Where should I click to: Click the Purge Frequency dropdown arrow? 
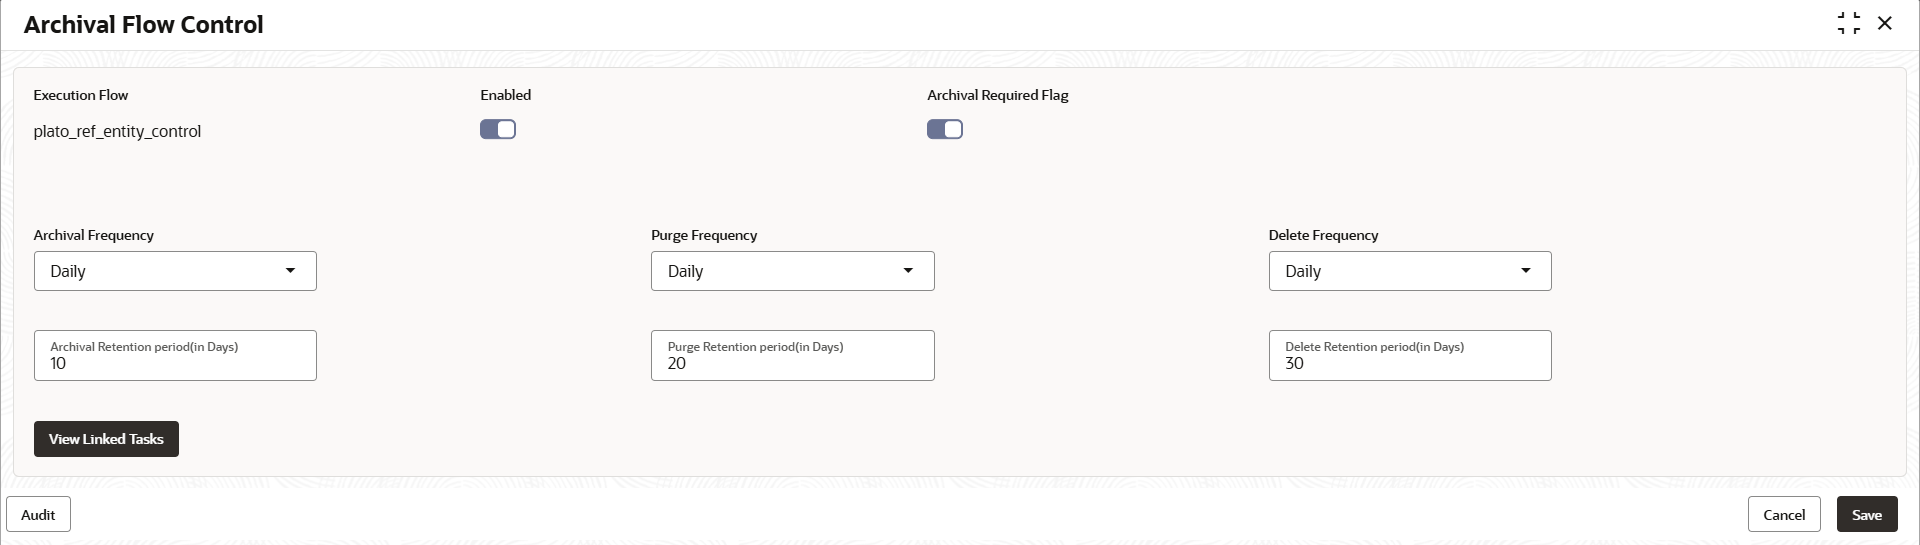908,271
